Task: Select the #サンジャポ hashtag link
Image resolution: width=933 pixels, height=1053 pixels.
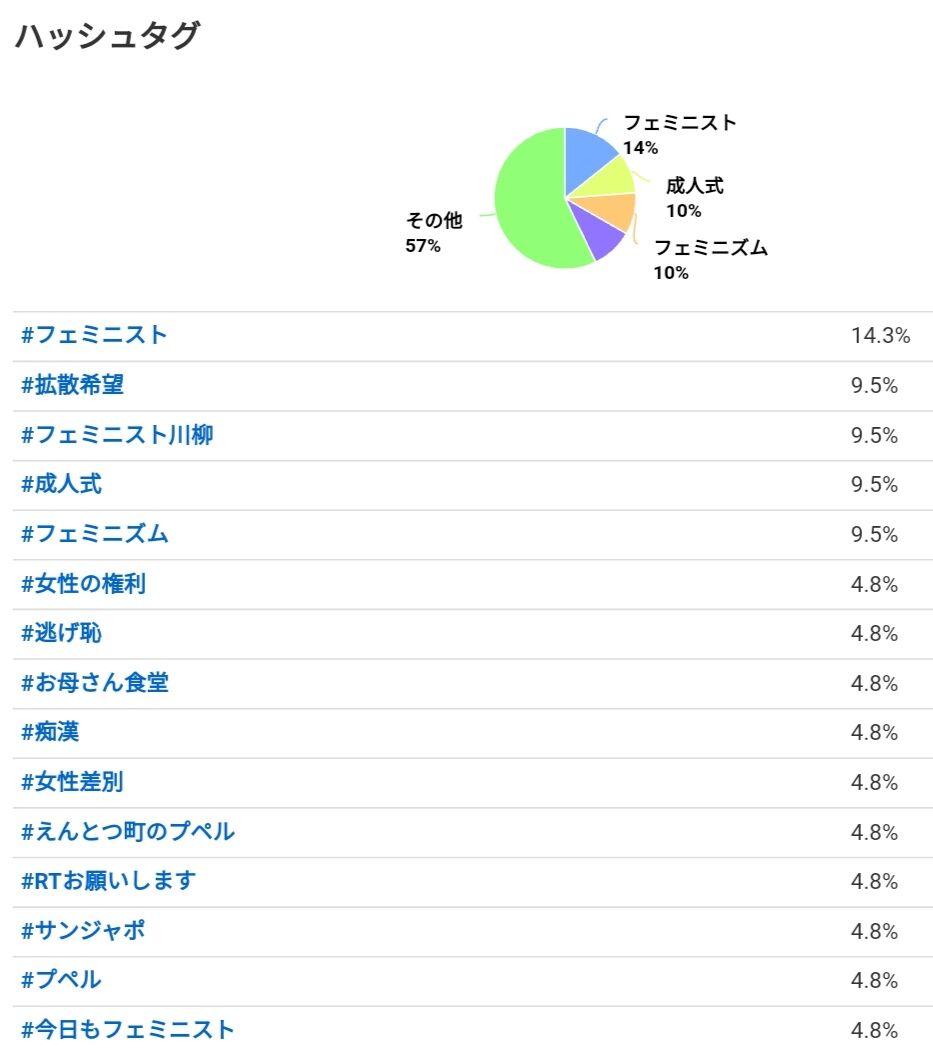Action: 83,931
